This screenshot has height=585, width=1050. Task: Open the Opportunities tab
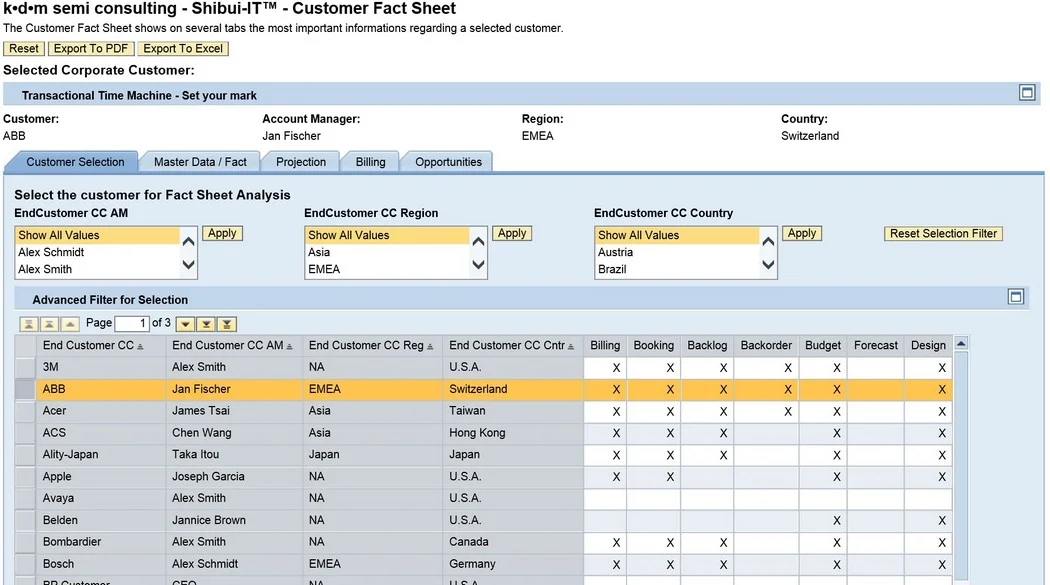pos(448,162)
